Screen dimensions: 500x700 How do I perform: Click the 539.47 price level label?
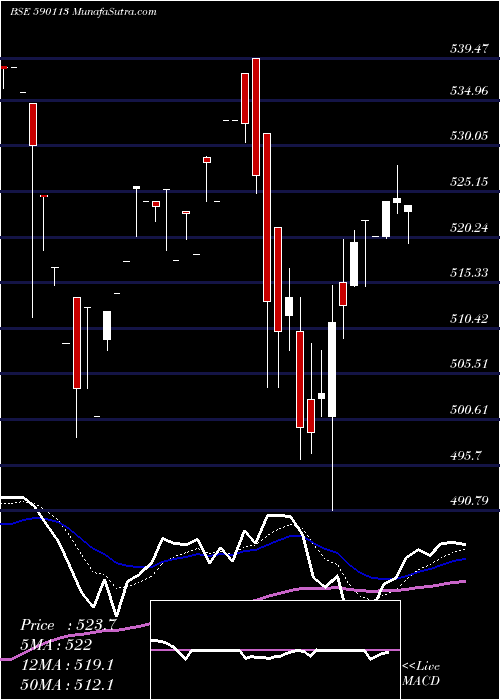468,49
